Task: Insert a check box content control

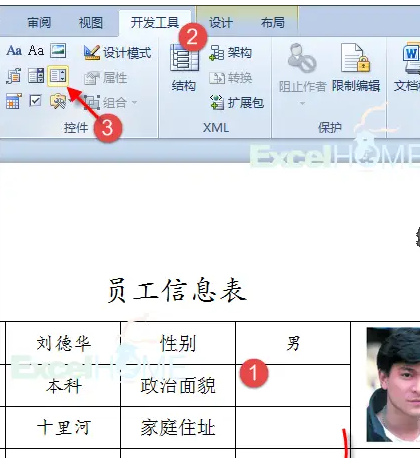Action: point(35,101)
